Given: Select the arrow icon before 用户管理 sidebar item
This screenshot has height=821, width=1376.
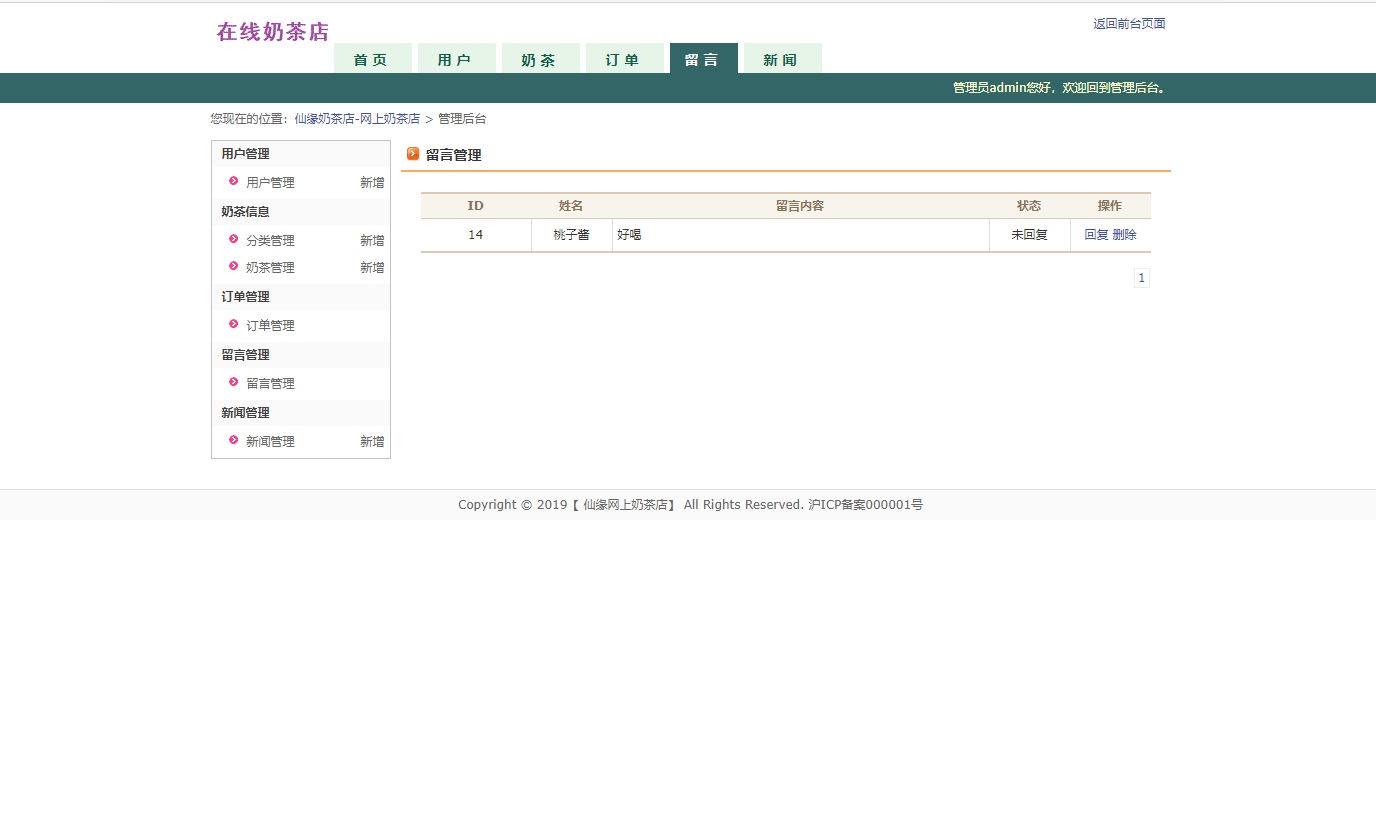Looking at the screenshot, I should (233, 182).
